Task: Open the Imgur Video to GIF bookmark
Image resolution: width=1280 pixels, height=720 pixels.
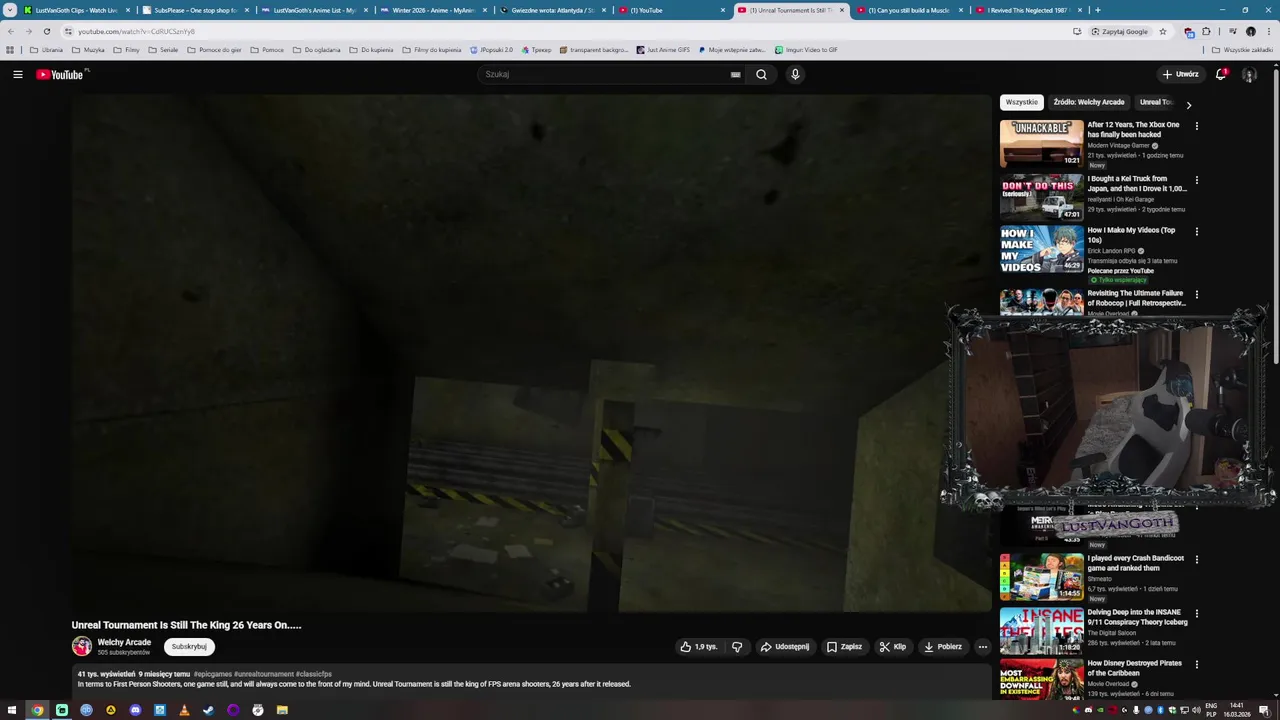Action: tap(806, 50)
